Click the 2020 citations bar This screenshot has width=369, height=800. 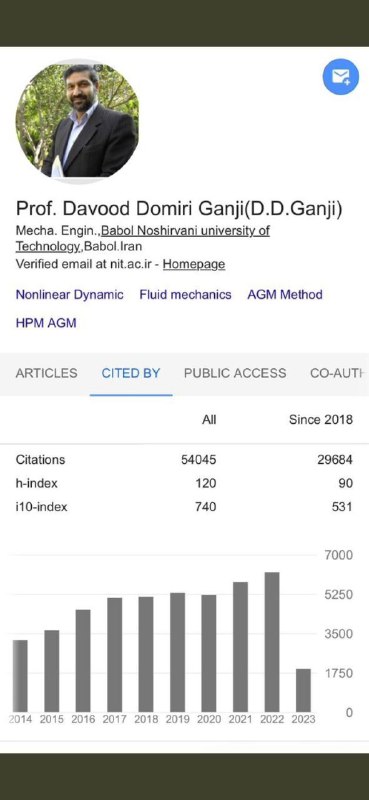[x=209, y=653]
